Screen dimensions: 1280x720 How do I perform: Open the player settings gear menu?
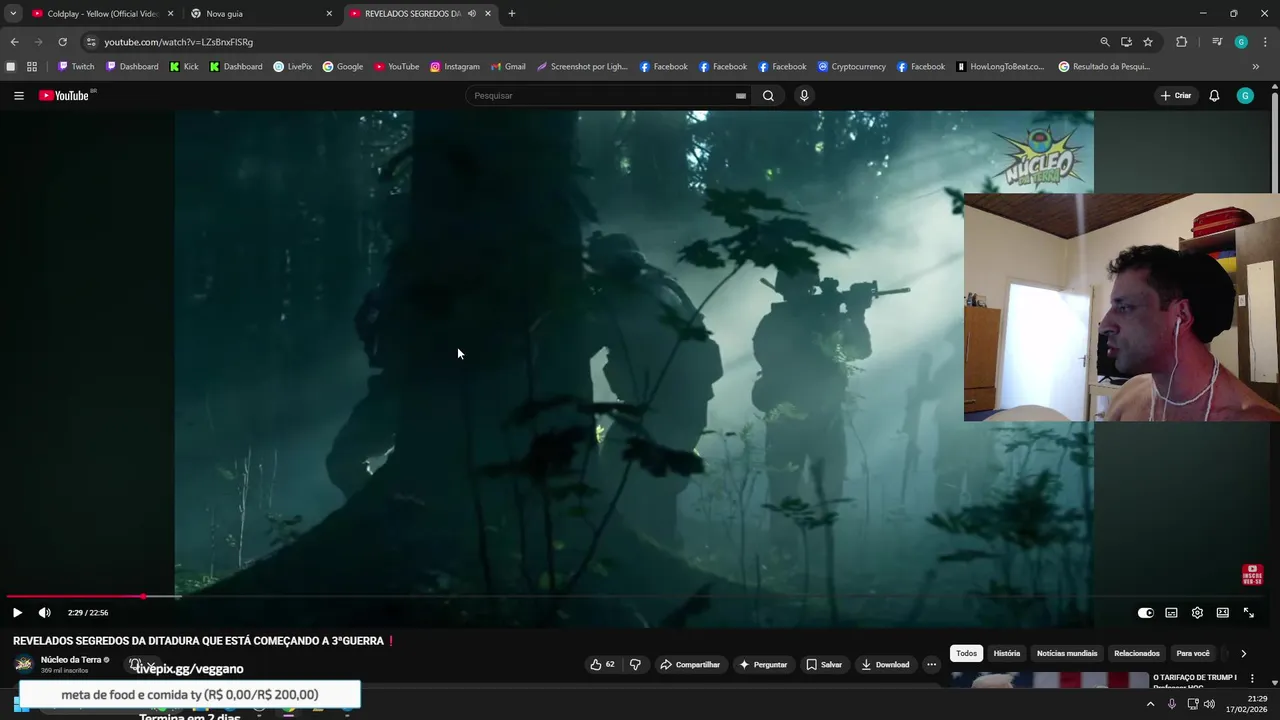1197,613
